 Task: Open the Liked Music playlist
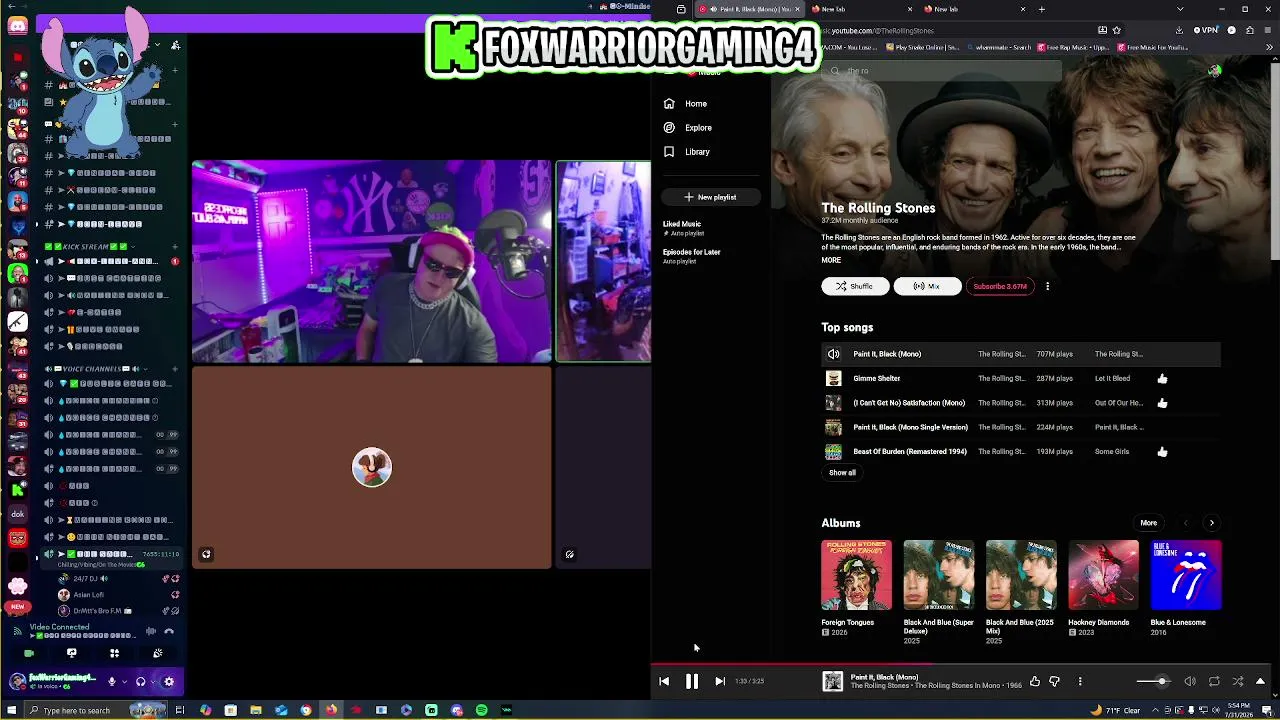(x=682, y=228)
